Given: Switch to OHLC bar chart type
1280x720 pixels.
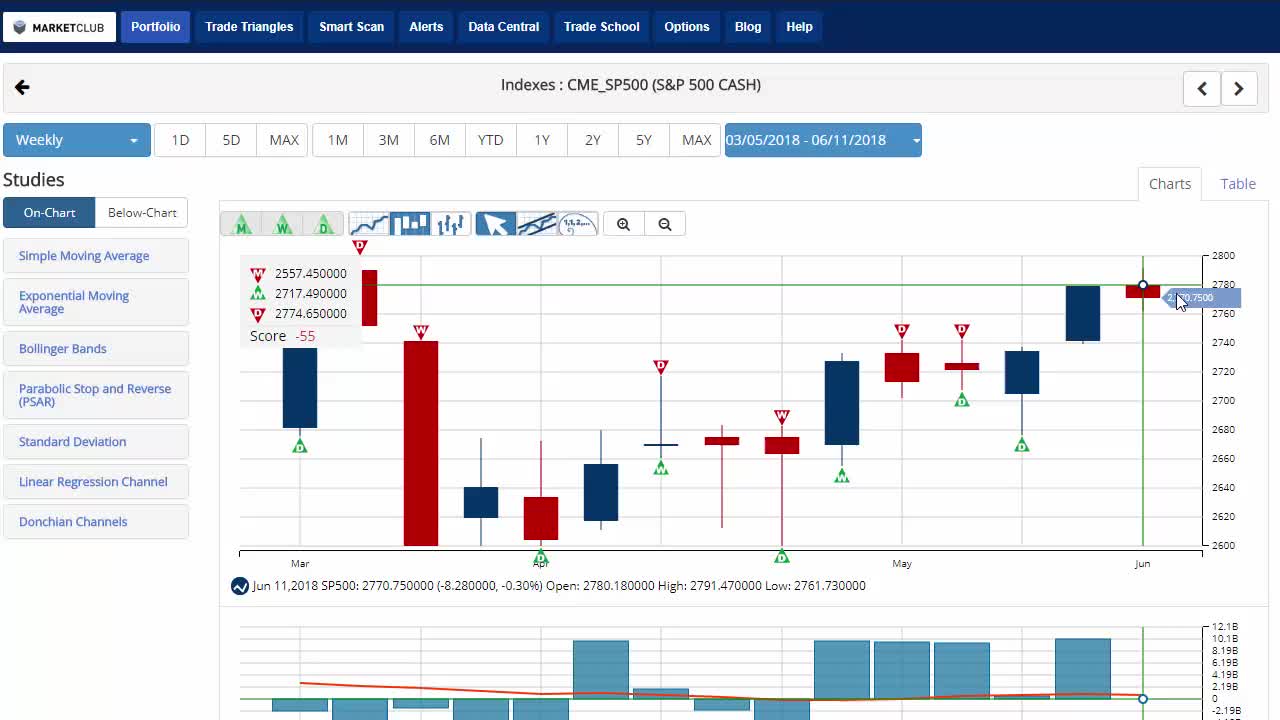Looking at the screenshot, I should 451,224.
